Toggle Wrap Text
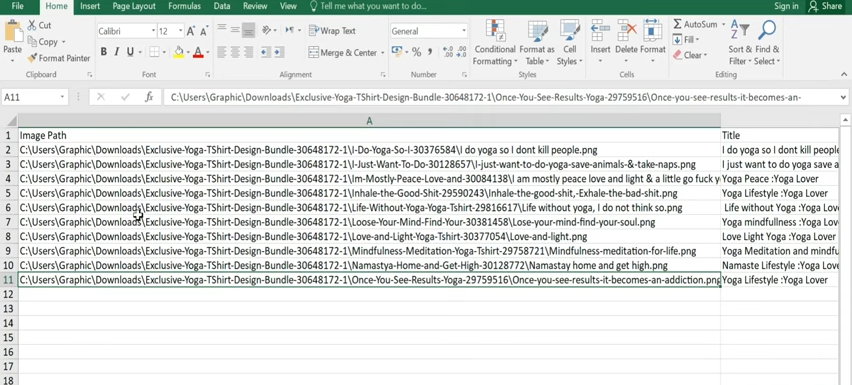 332,30
